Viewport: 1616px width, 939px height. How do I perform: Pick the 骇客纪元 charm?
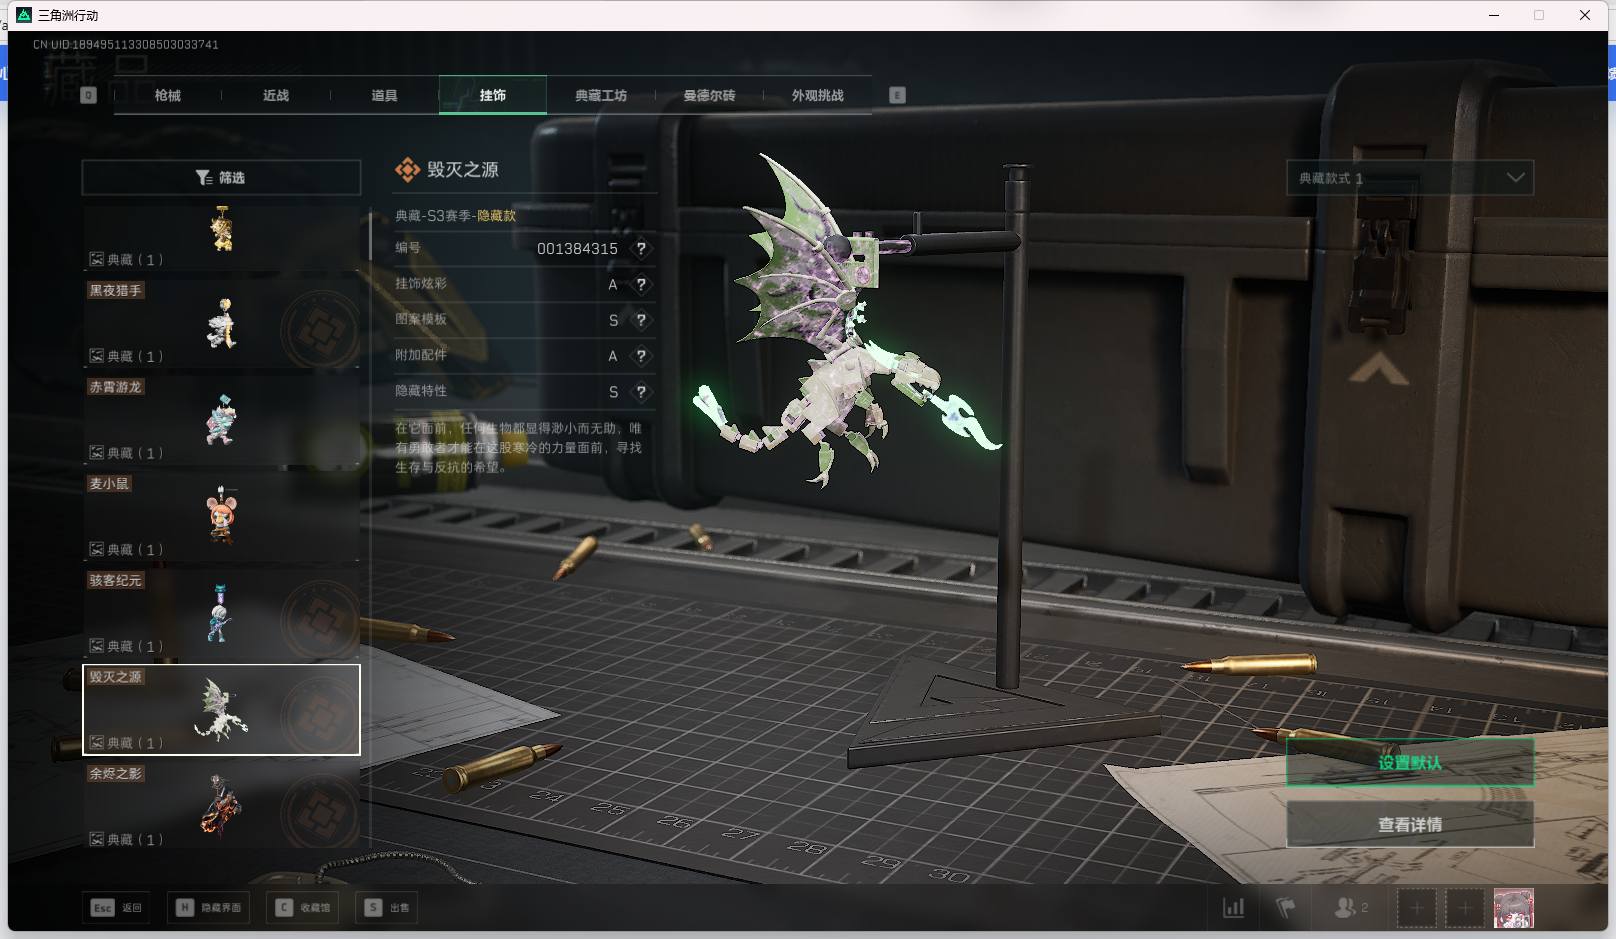[x=221, y=614]
